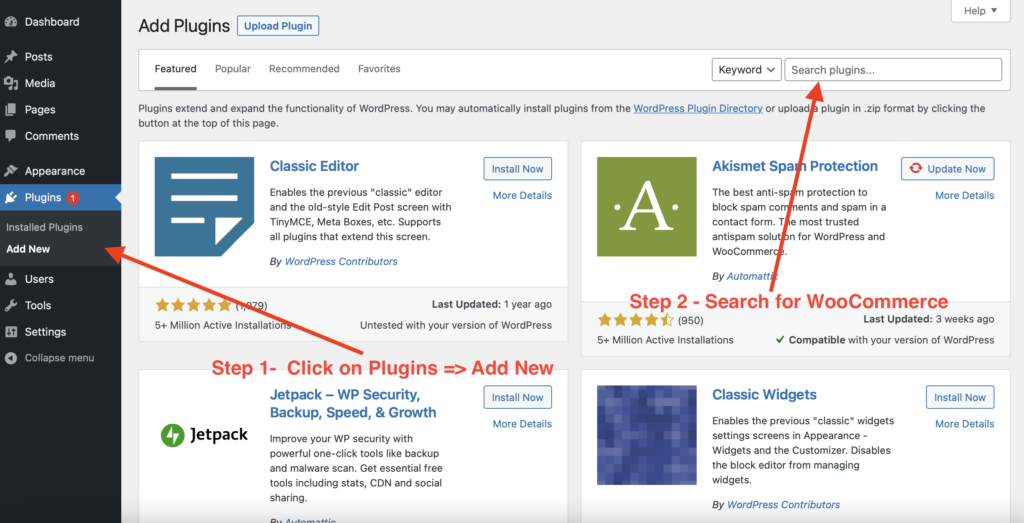Open the Favorites tab
The image size is (1024, 523).
click(x=379, y=69)
